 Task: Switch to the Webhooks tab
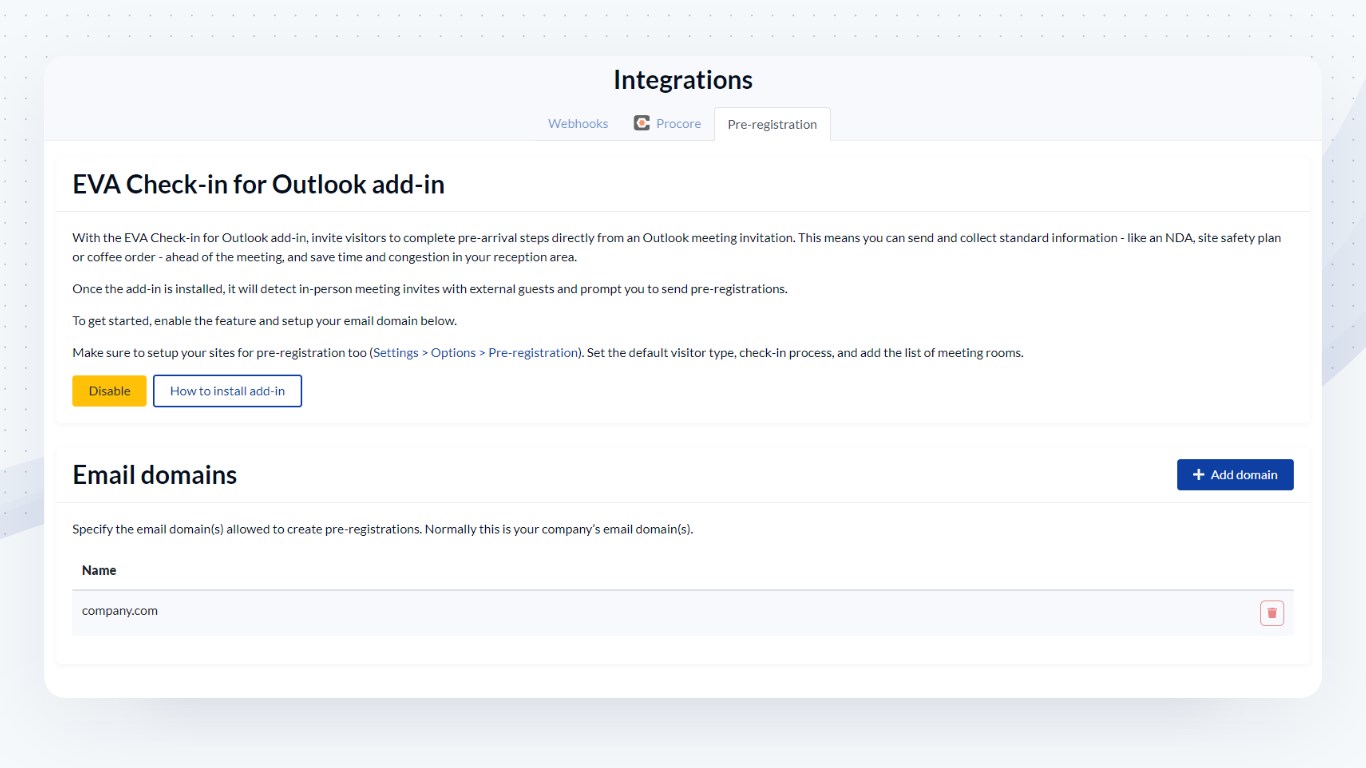[x=578, y=124]
